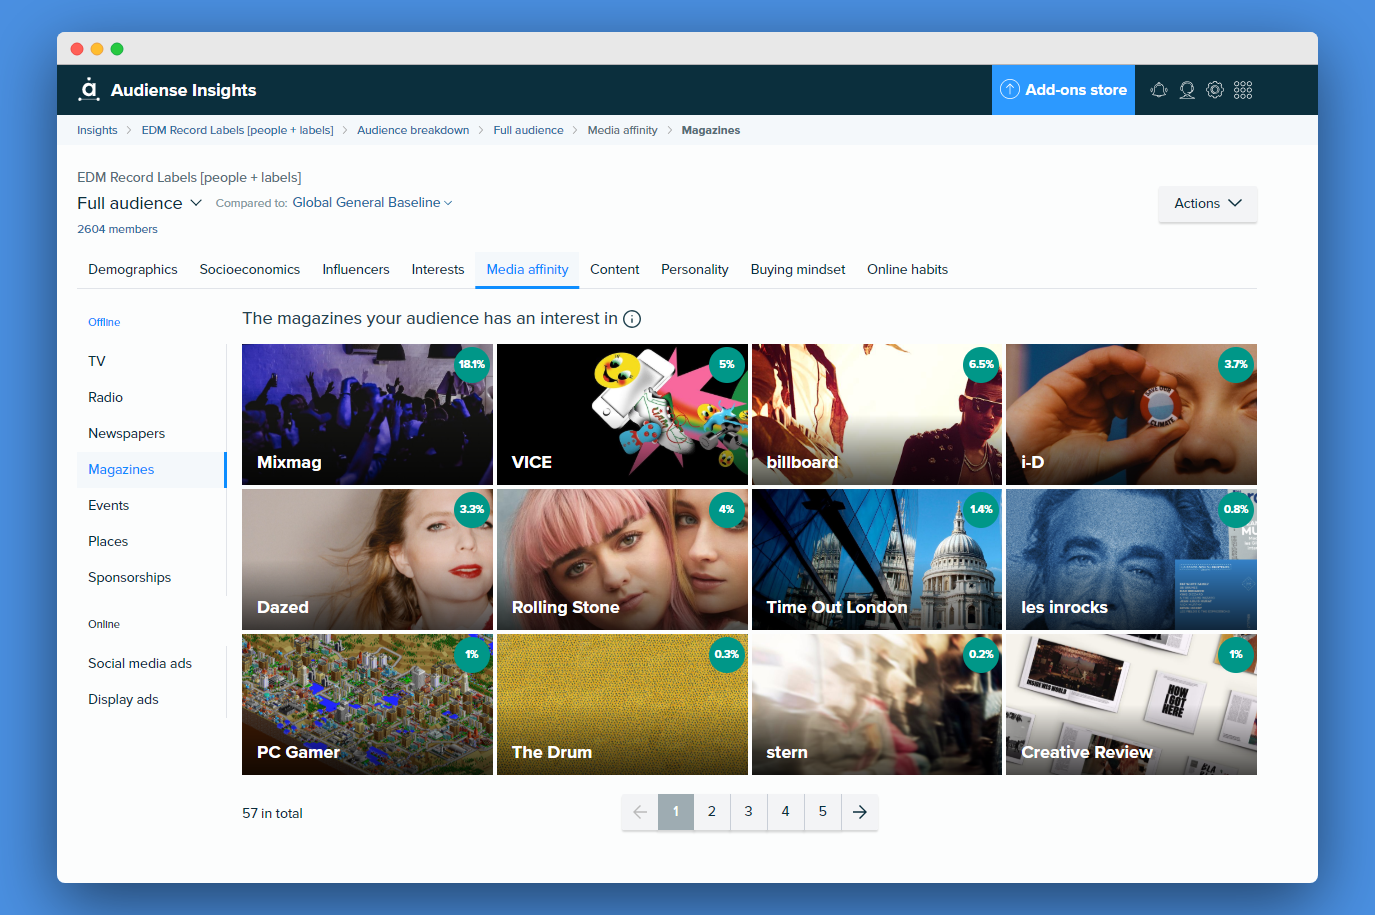Open the notifications bell icon
This screenshot has width=1375, height=915.
pos(1159,90)
